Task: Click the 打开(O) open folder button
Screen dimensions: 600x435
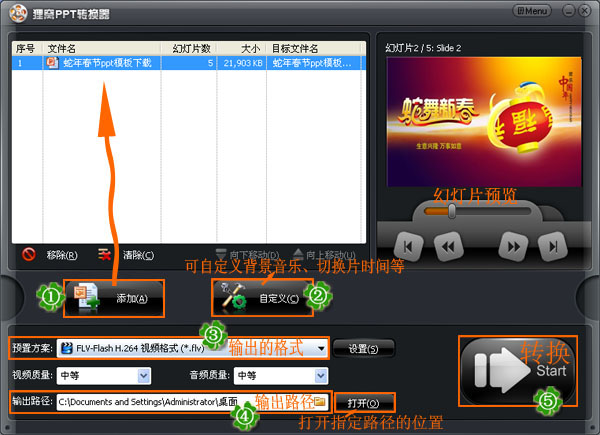Action: pyautogui.click(x=364, y=403)
